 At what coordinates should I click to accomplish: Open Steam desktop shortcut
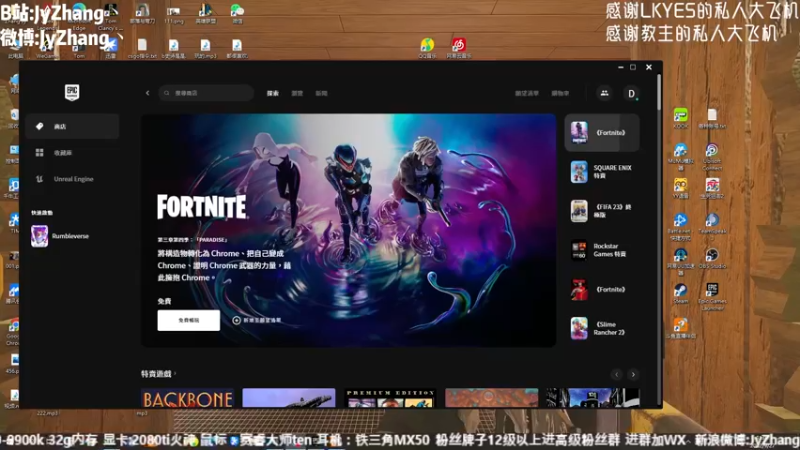[681, 293]
